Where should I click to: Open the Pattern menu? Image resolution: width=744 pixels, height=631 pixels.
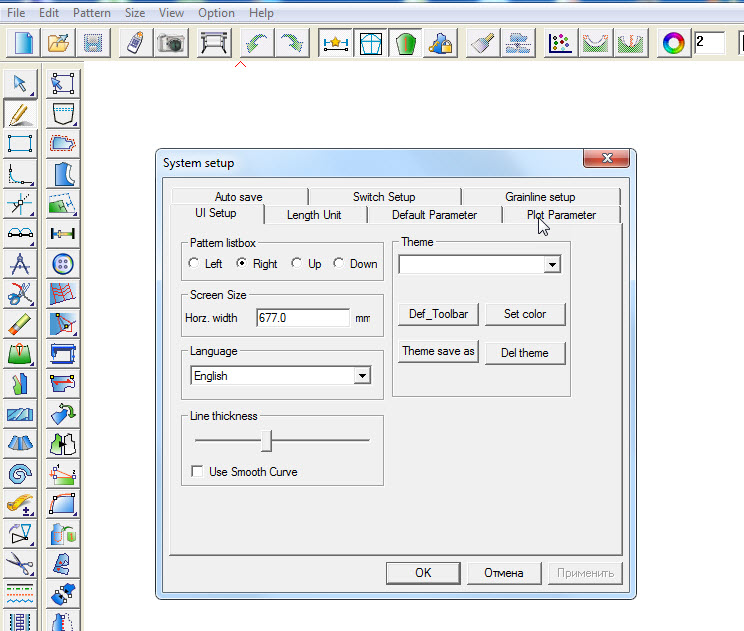point(92,13)
